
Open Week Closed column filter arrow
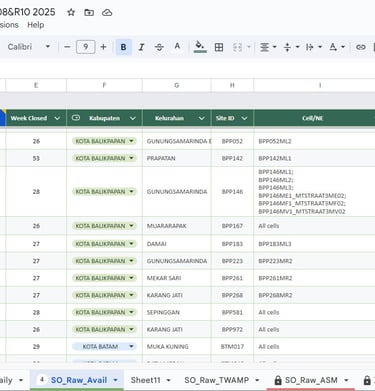(57, 118)
